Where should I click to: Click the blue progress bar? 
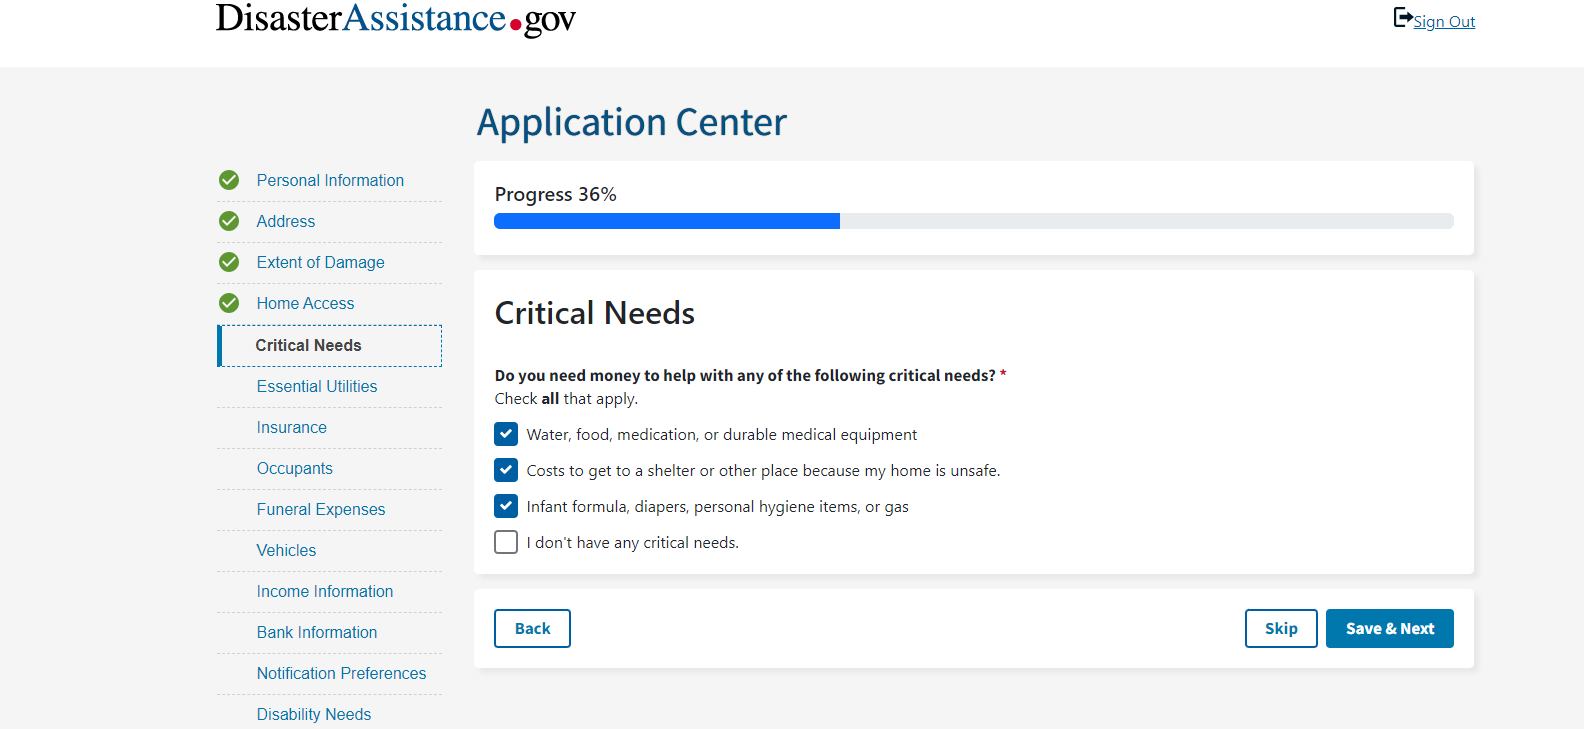pos(667,221)
